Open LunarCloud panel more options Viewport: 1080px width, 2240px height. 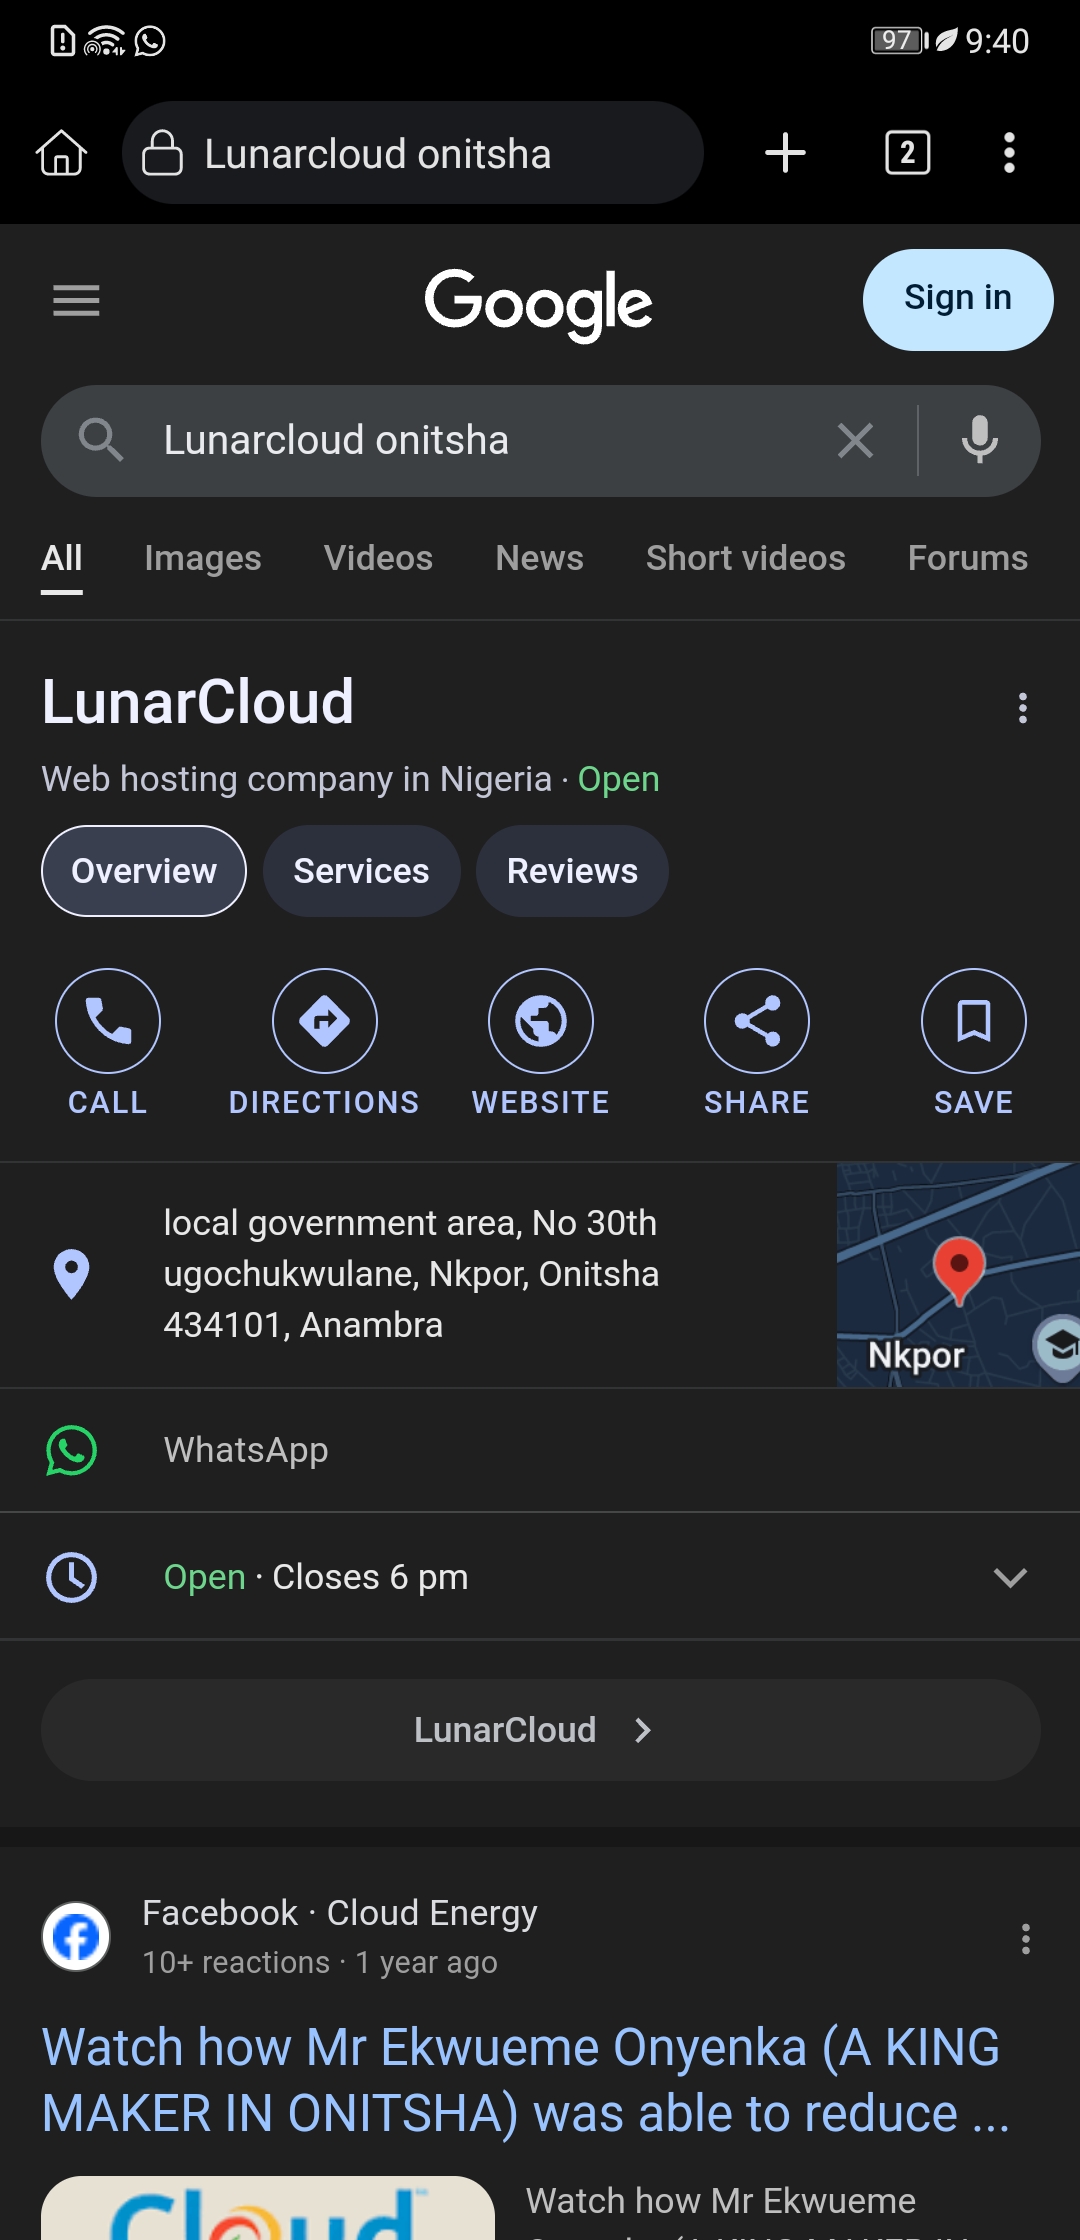pos(1022,708)
